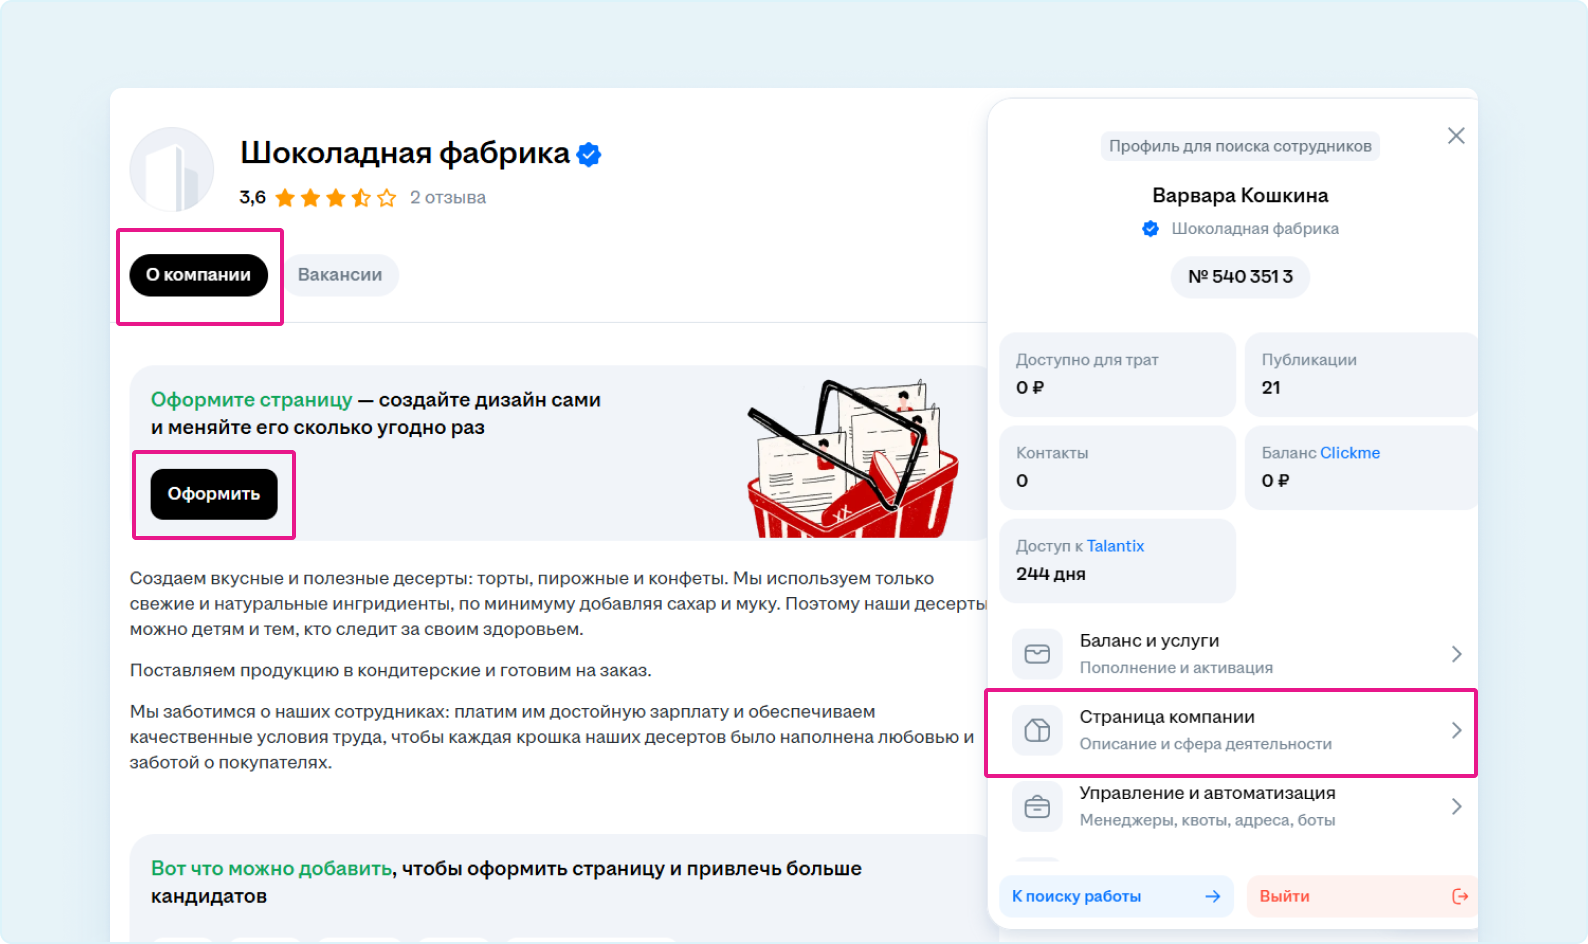The height and width of the screenshot is (944, 1588).
Task: Click the arrow icon in К поиску работы
Action: click(x=1212, y=896)
